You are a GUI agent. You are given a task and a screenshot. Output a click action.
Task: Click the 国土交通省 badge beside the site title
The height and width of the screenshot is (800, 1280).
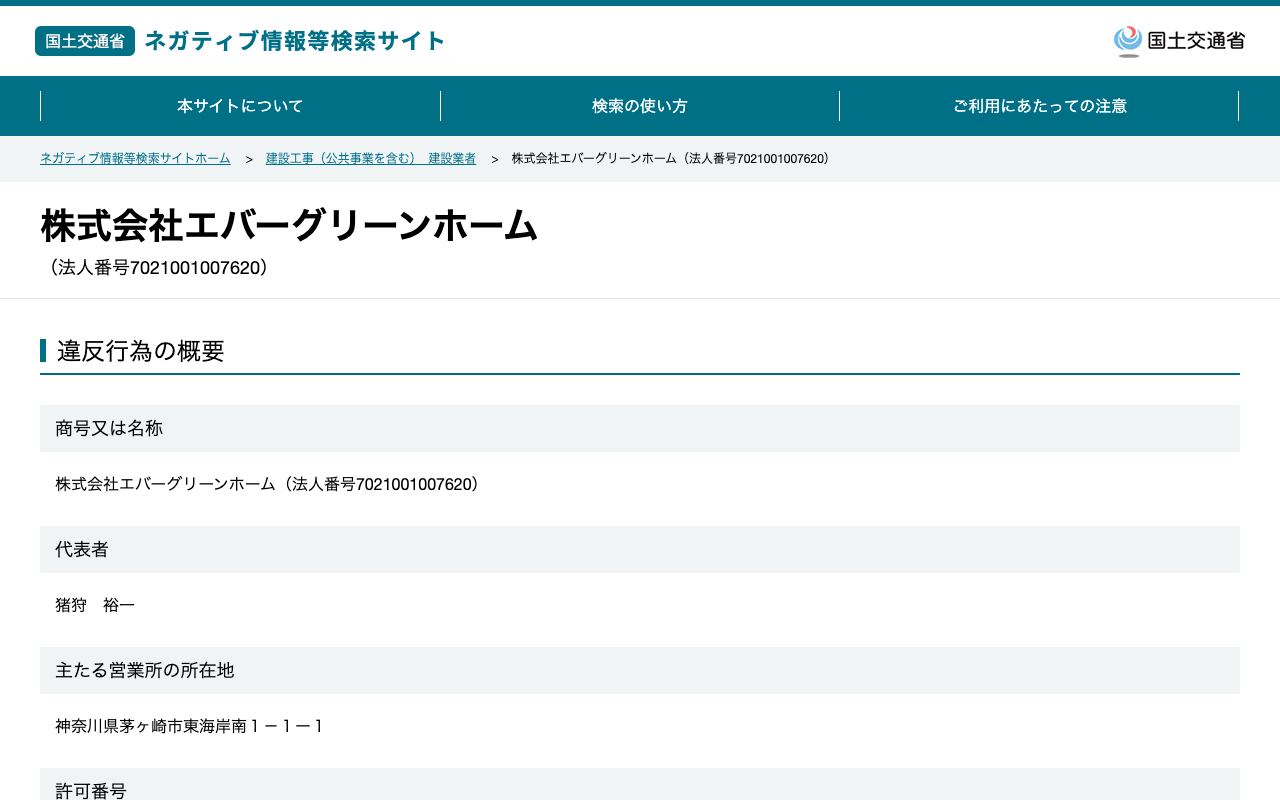tap(85, 41)
